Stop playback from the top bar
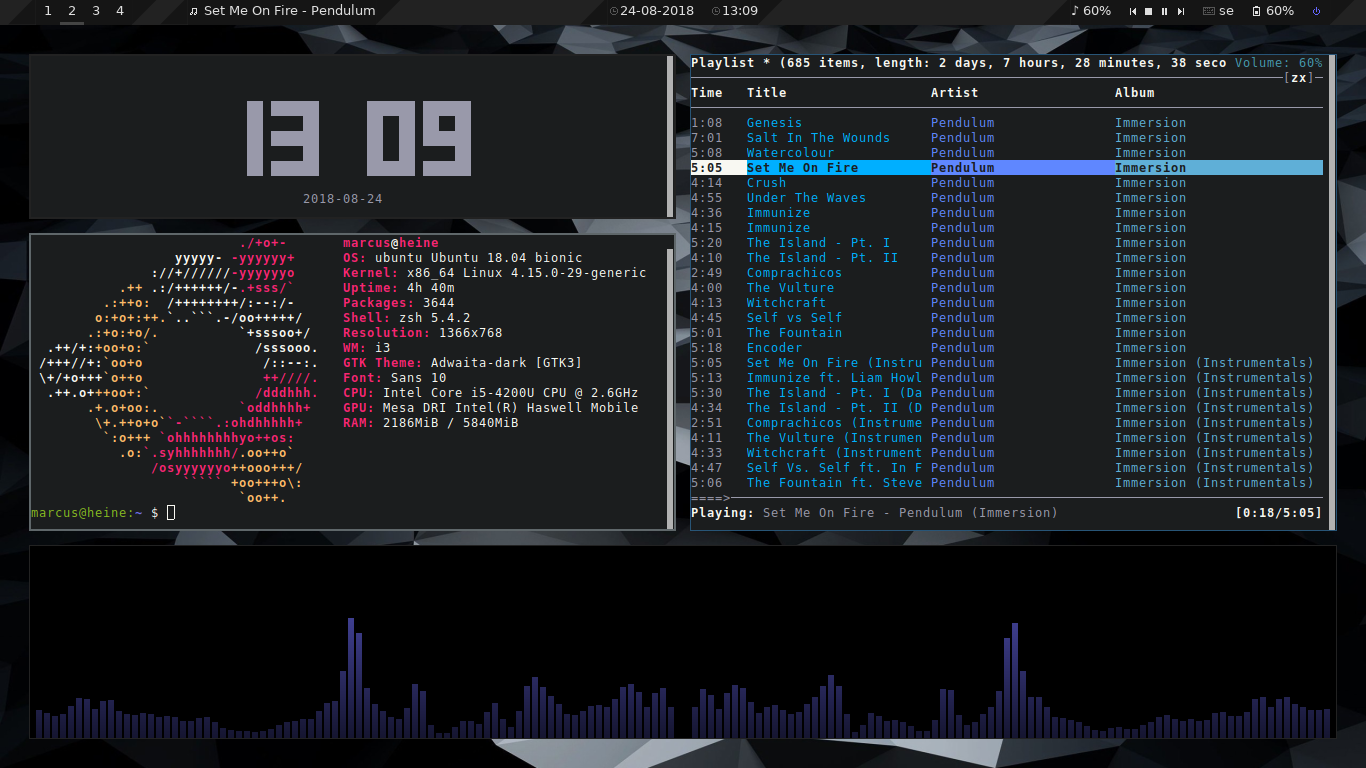1366x768 pixels. (1149, 11)
